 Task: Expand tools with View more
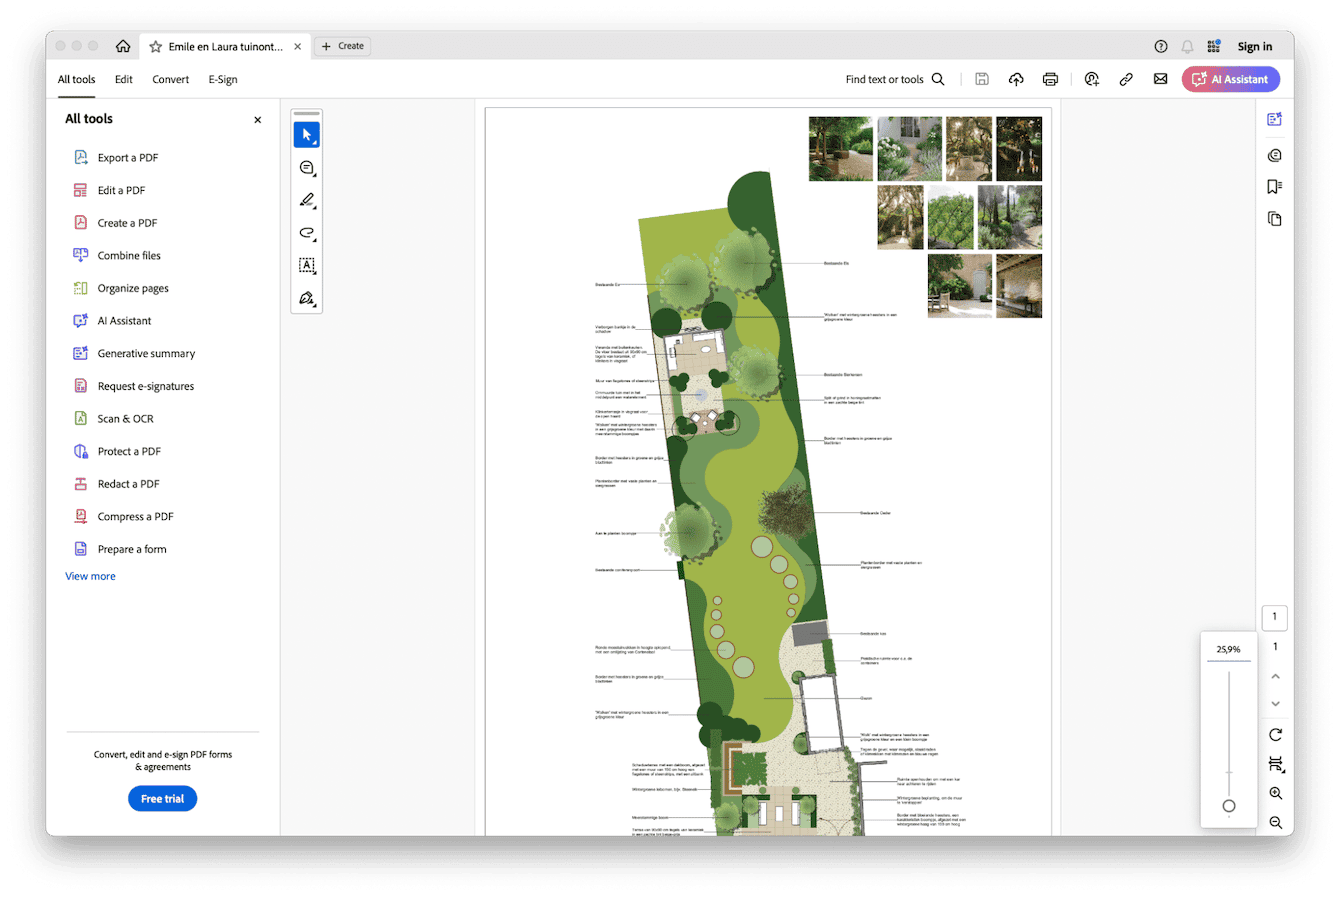pos(90,576)
